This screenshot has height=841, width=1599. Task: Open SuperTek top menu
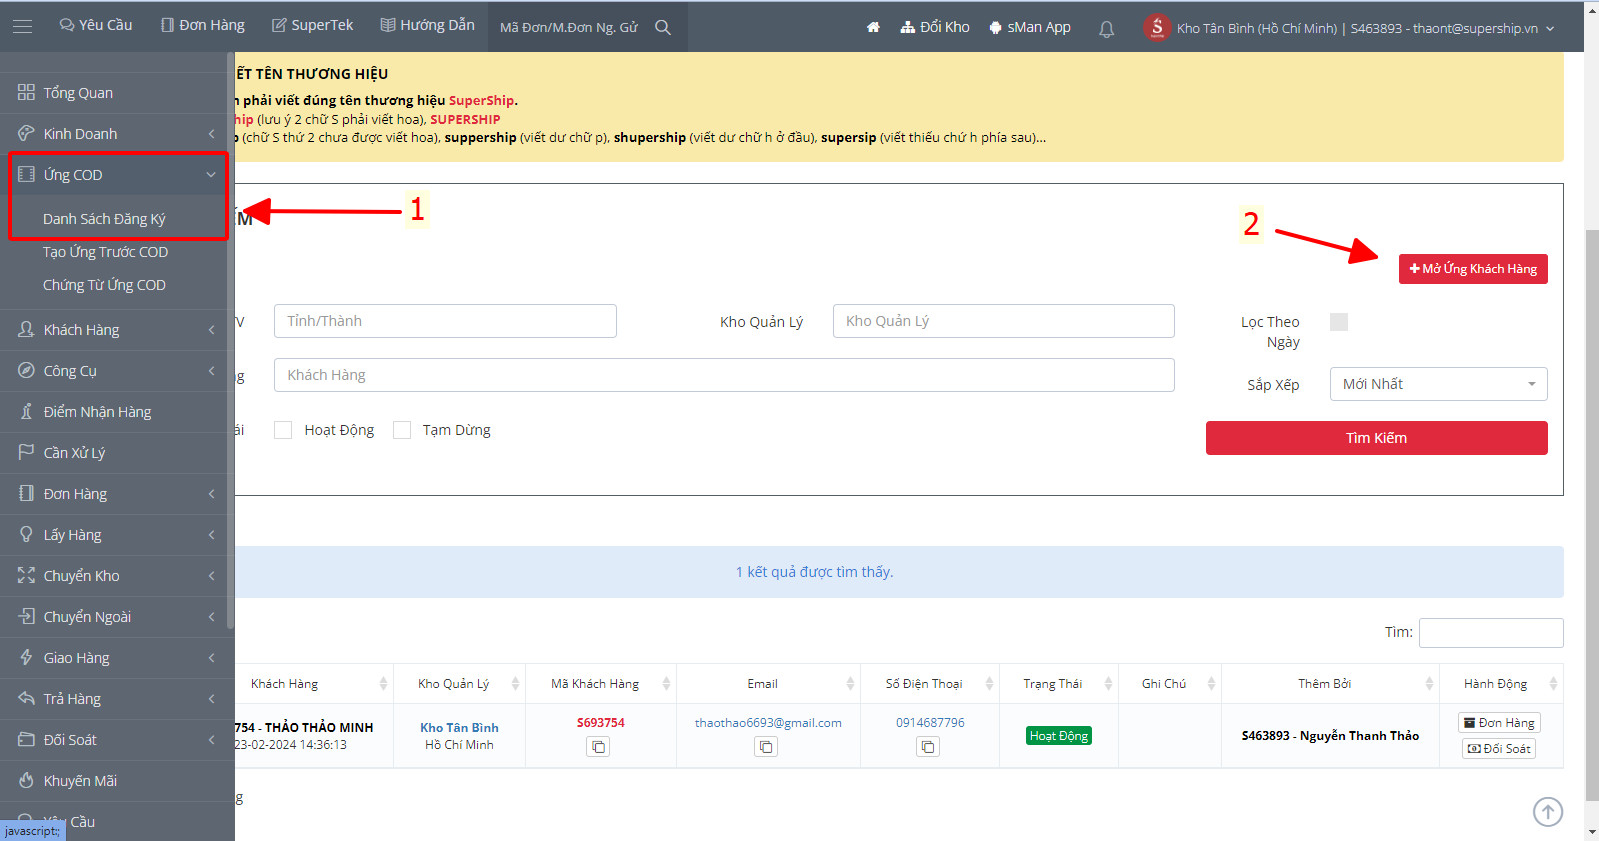(313, 25)
